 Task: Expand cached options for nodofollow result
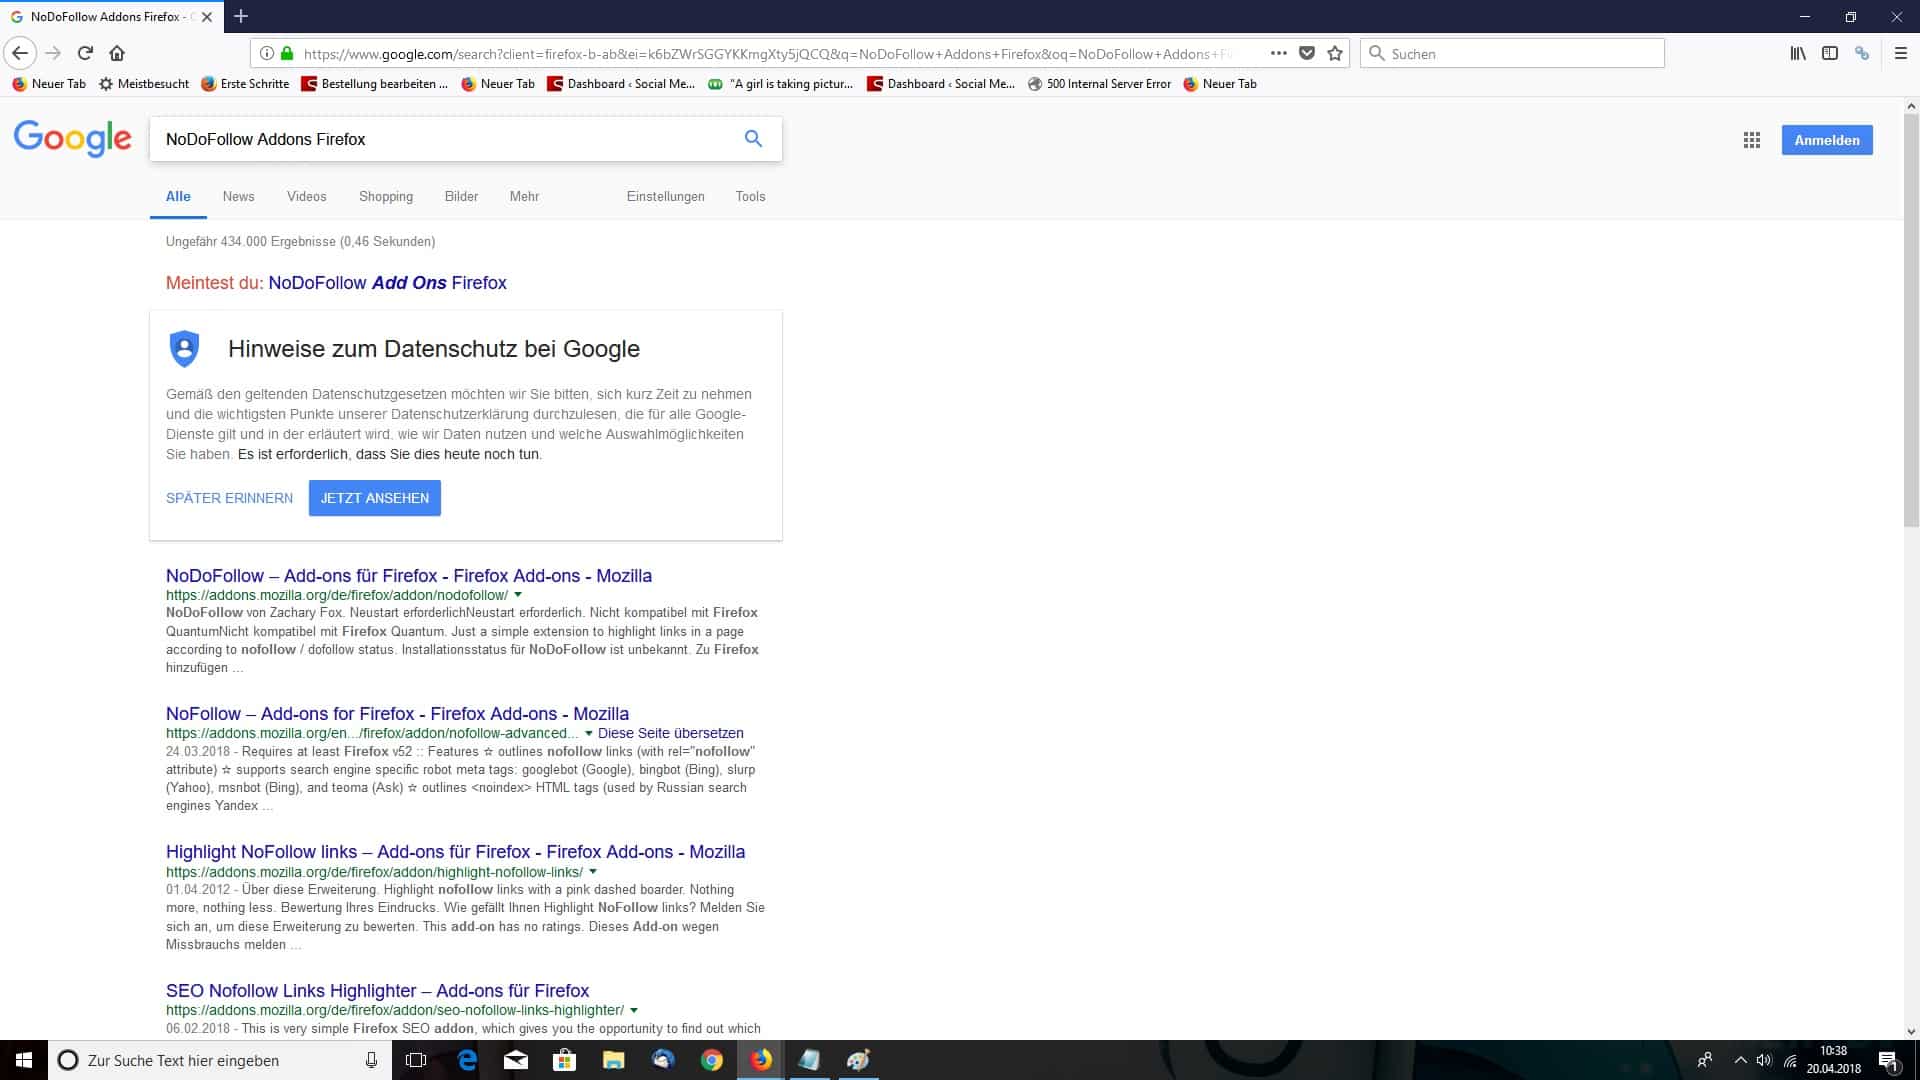click(x=518, y=595)
